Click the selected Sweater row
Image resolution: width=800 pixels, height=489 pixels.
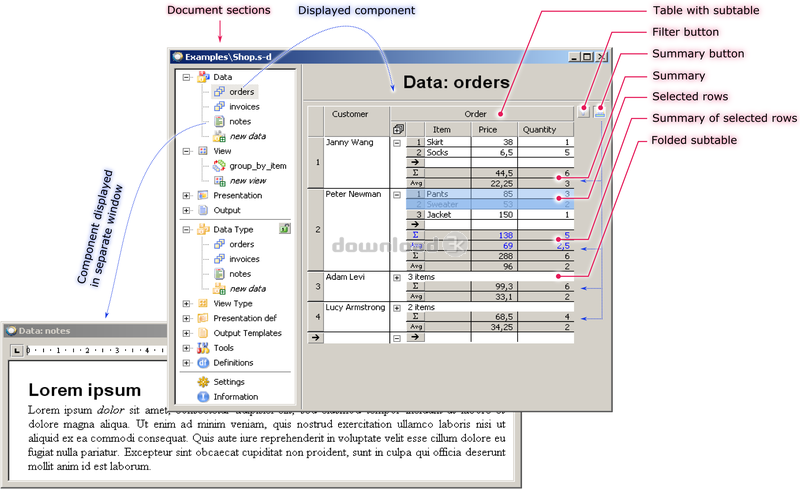[490, 204]
